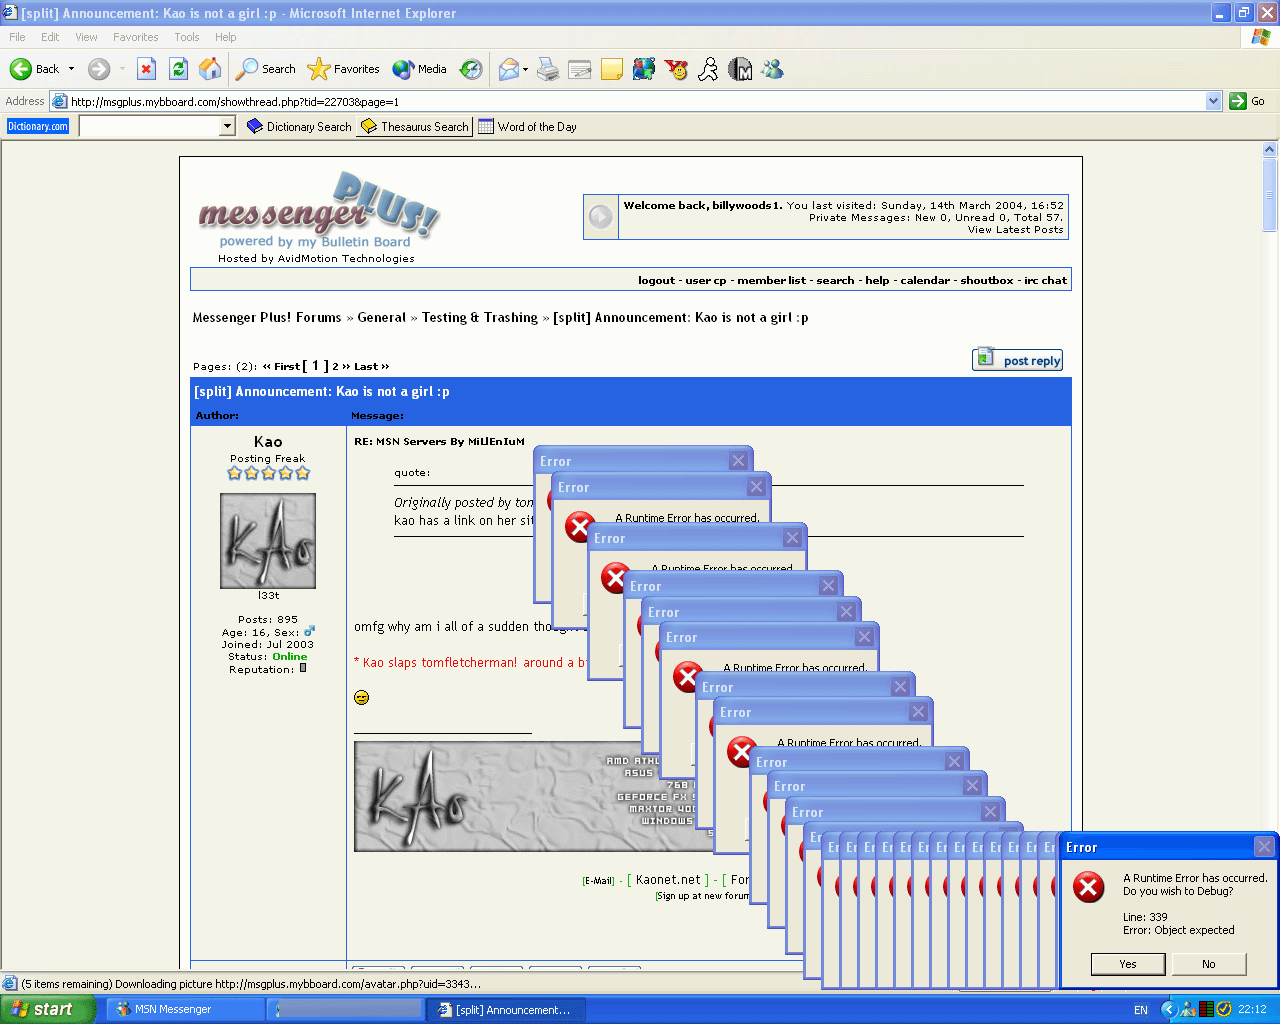Image resolution: width=1280 pixels, height=1024 pixels.
Task: Click the smiley face toolbar icon
Action: point(677,69)
